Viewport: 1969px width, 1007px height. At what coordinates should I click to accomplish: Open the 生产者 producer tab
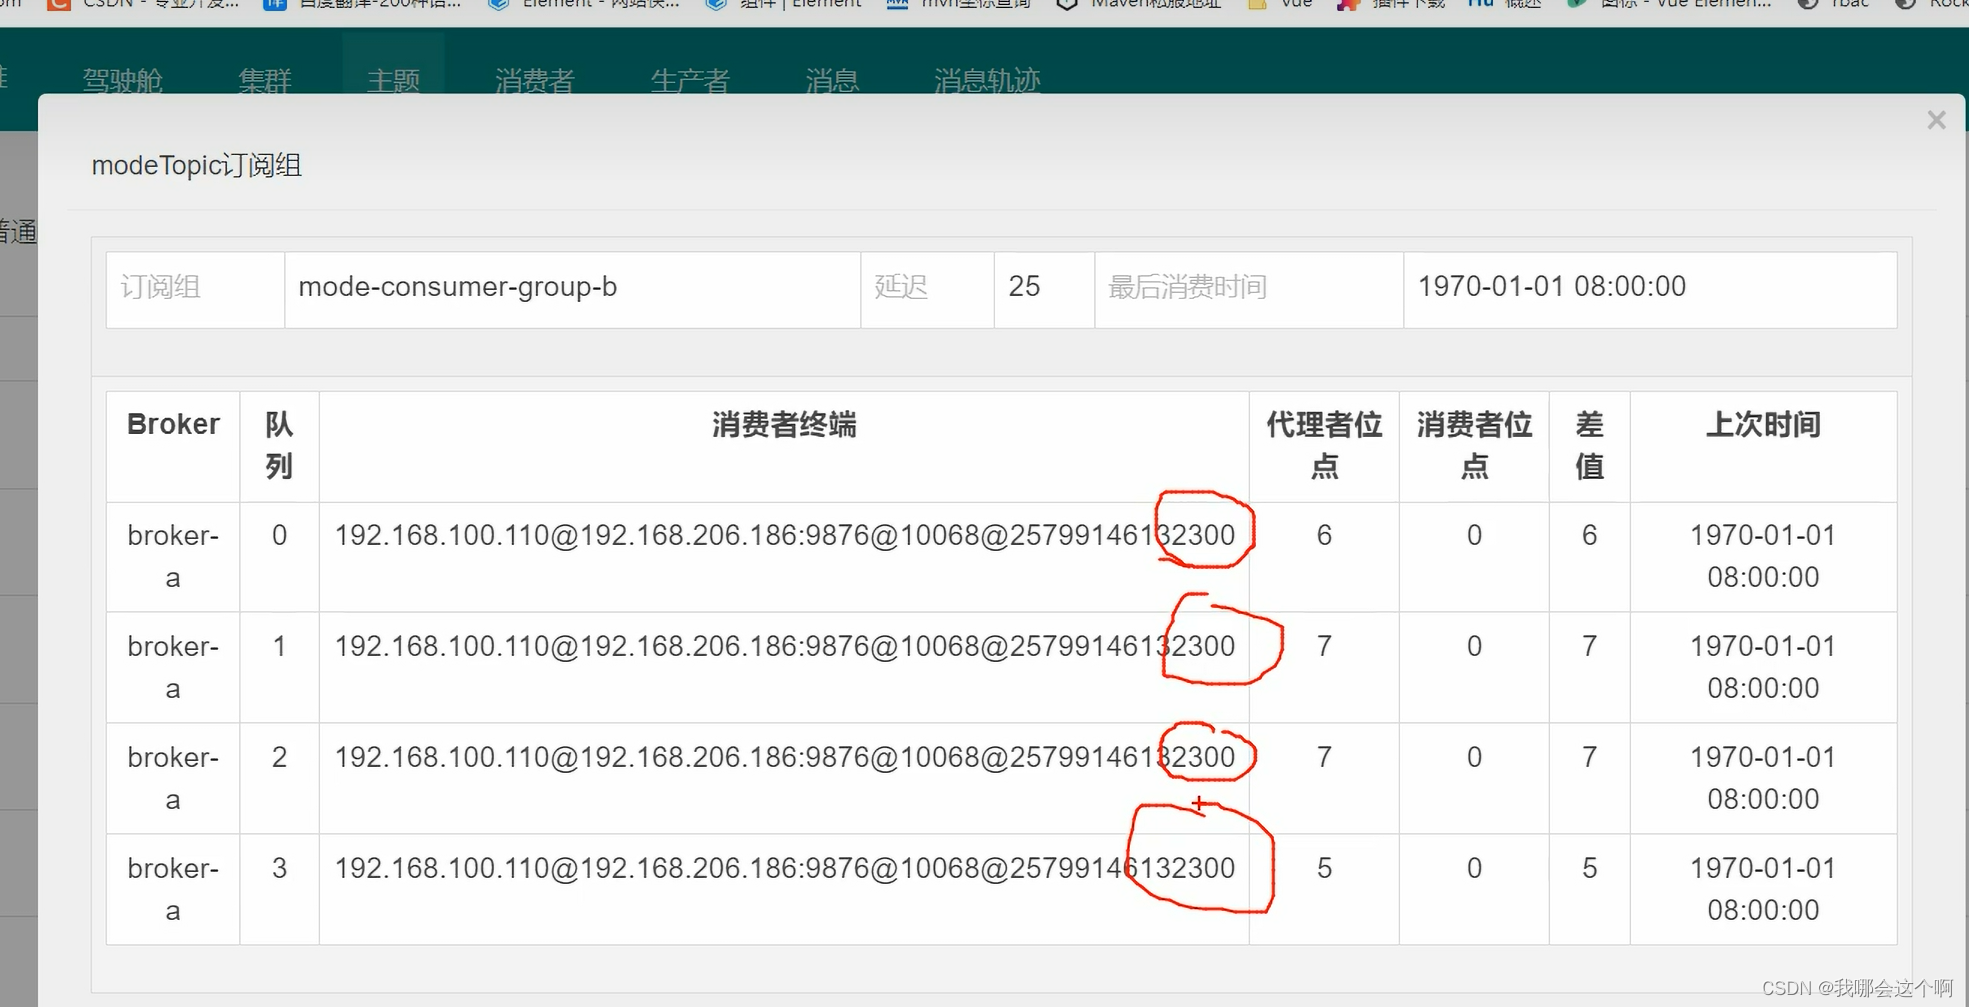tap(690, 80)
